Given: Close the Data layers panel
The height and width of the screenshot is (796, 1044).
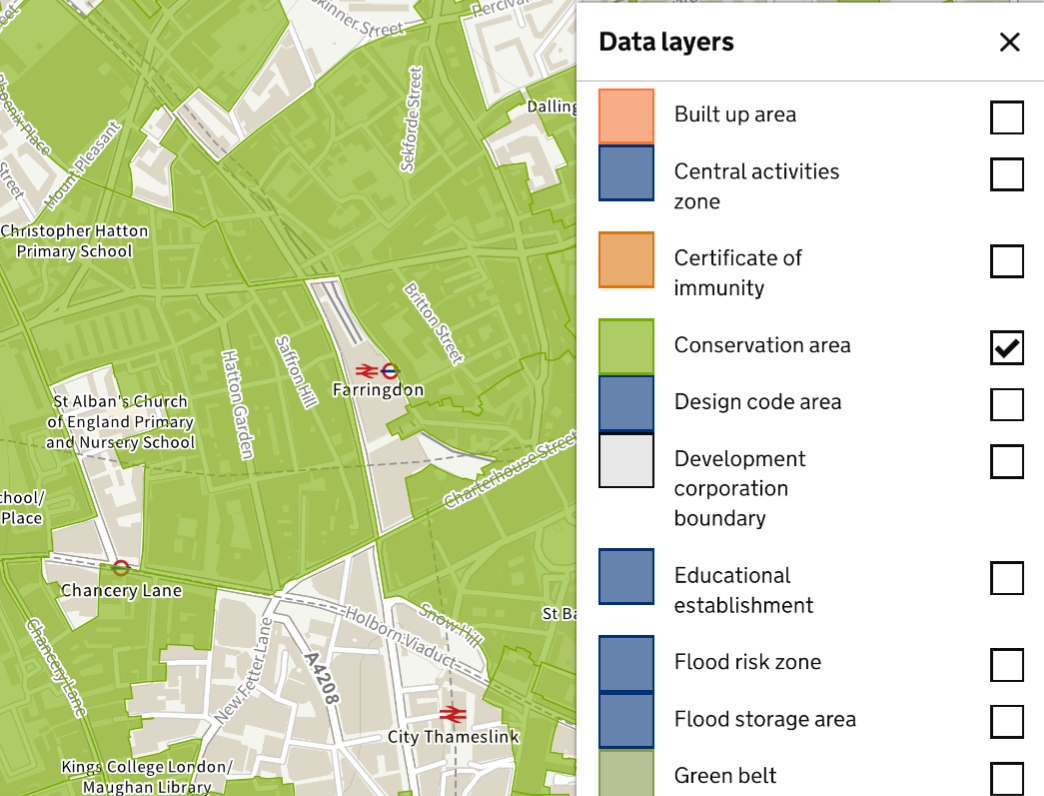Looking at the screenshot, I should coord(1009,42).
